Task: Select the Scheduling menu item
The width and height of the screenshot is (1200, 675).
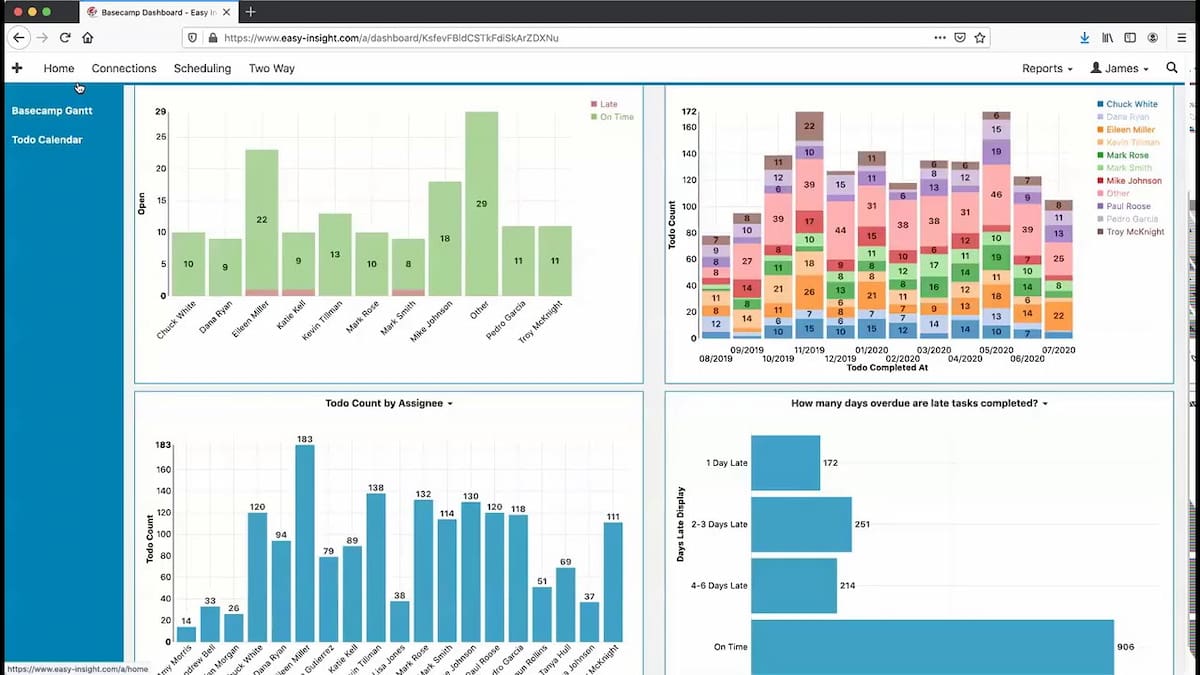Action: click(202, 68)
